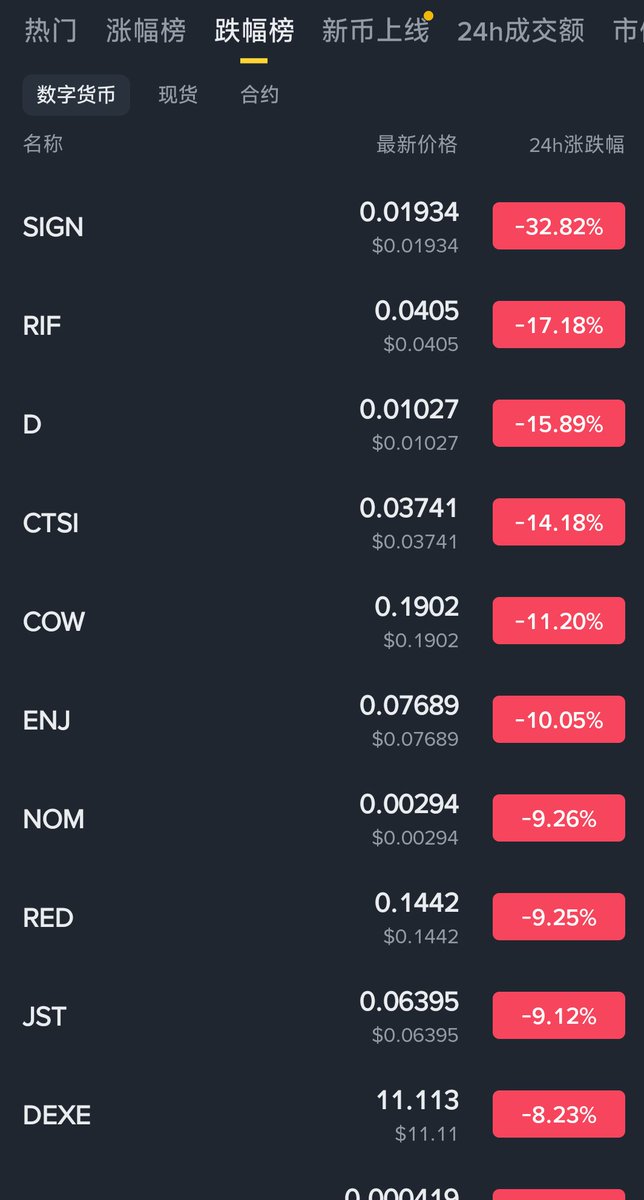
Task: Select the 跌幅榜 tab
Action: coord(254,30)
